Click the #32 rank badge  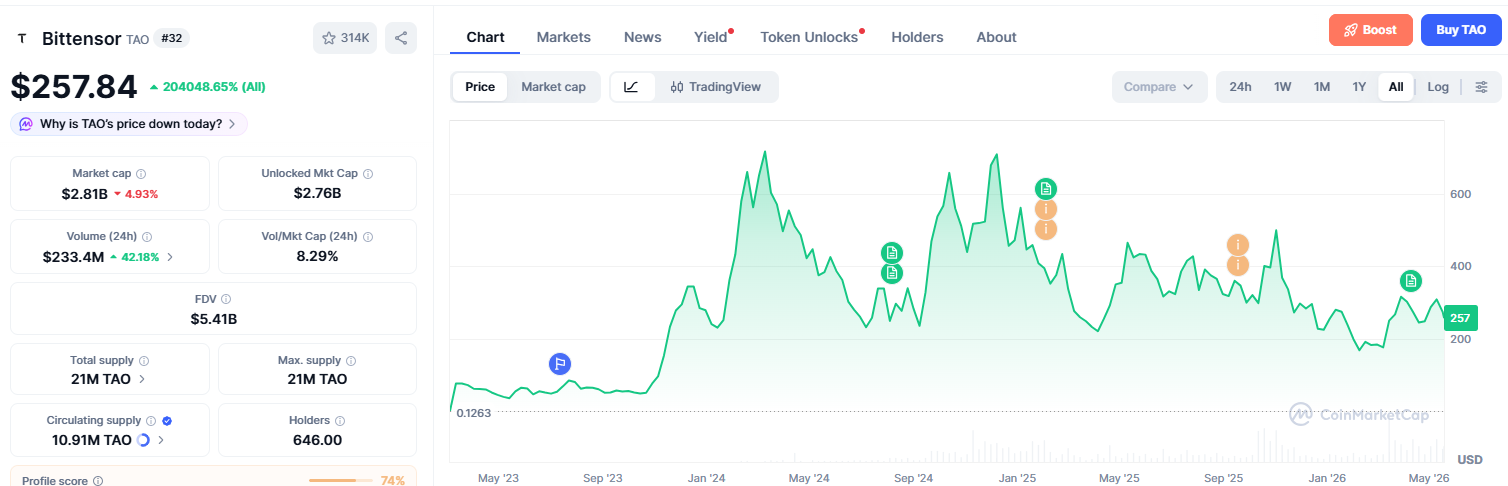coord(172,38)
